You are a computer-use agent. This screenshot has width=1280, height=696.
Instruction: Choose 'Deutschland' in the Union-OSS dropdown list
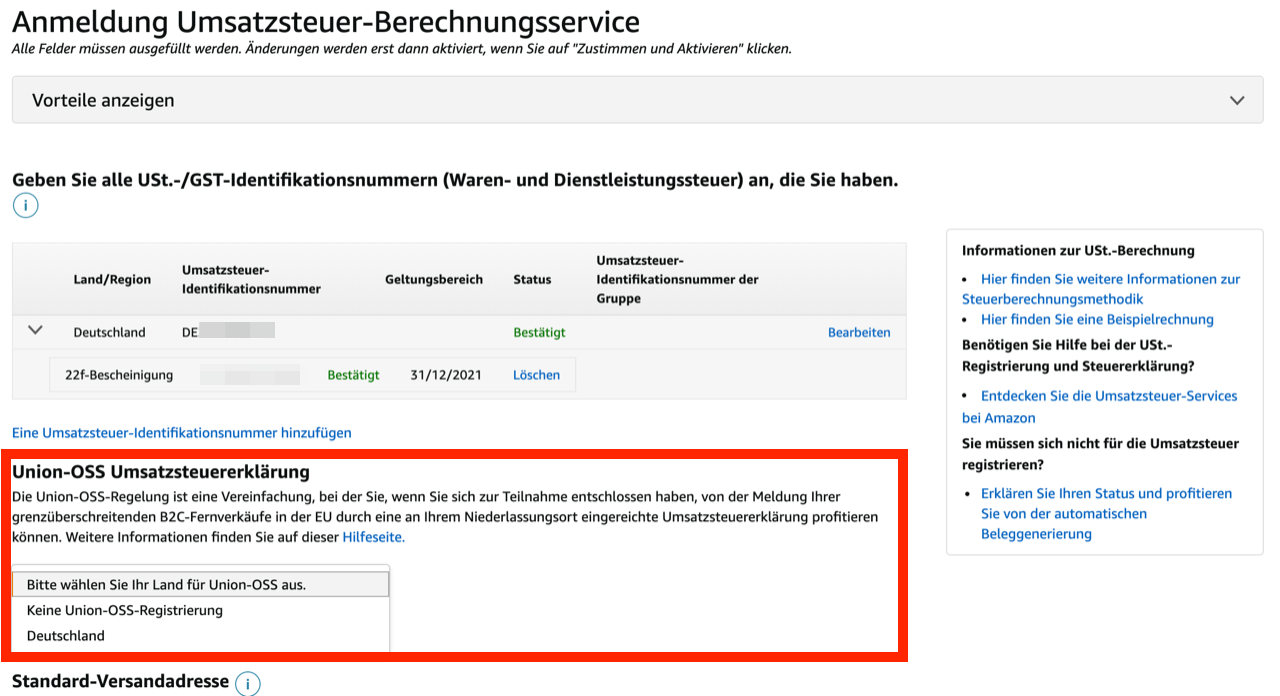(66, 636)
